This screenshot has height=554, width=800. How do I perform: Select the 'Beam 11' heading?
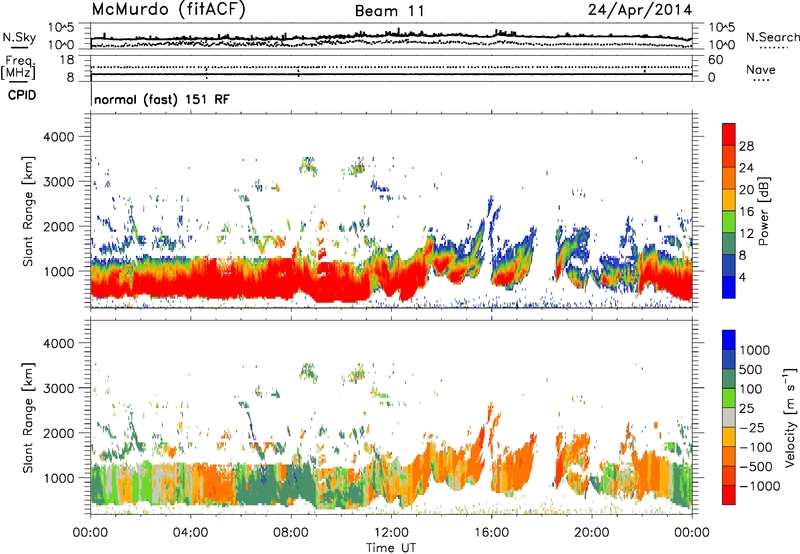pyautogui.click(x=390, y=11)
